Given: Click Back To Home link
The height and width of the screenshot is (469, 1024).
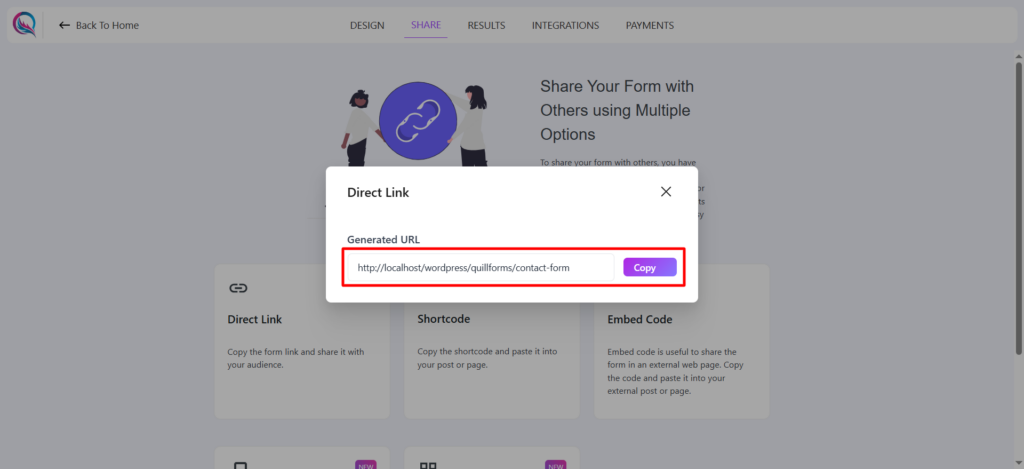Looking at the screenshot, I should pyautogui.click(x=107, y=25).
